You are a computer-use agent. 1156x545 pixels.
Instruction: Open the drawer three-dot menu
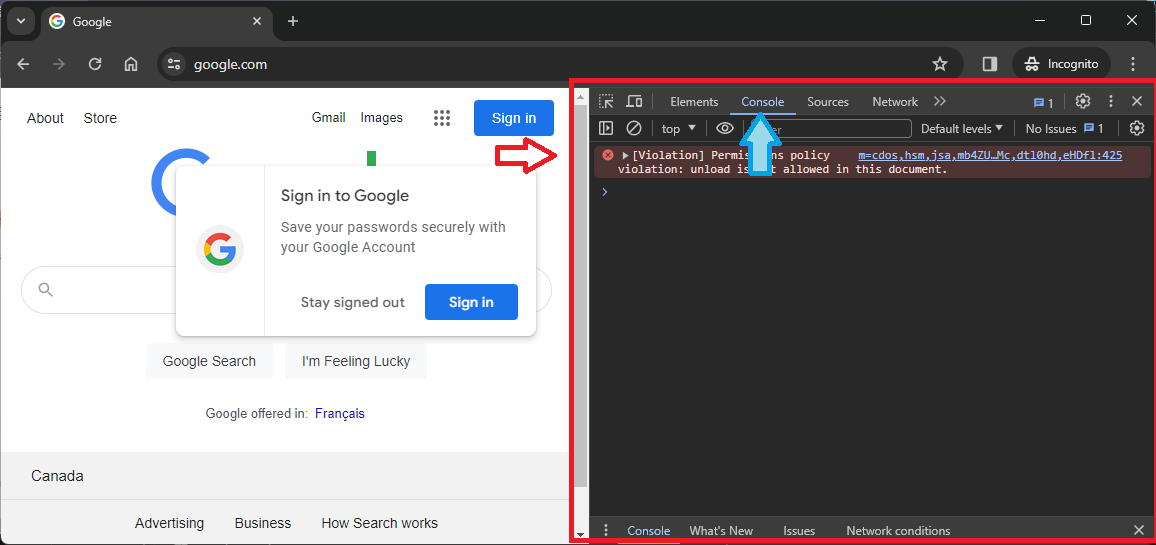606,530
